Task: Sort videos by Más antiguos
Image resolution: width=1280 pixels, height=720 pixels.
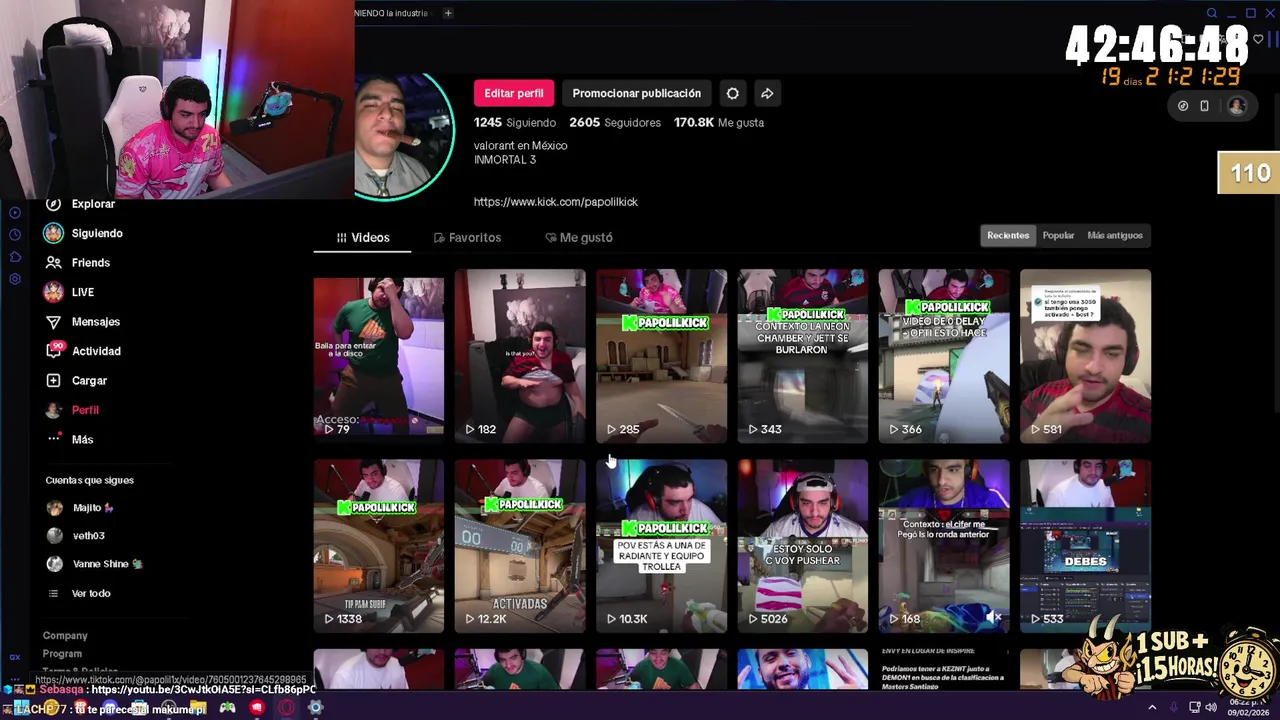Action: (x=1115, y=235)
